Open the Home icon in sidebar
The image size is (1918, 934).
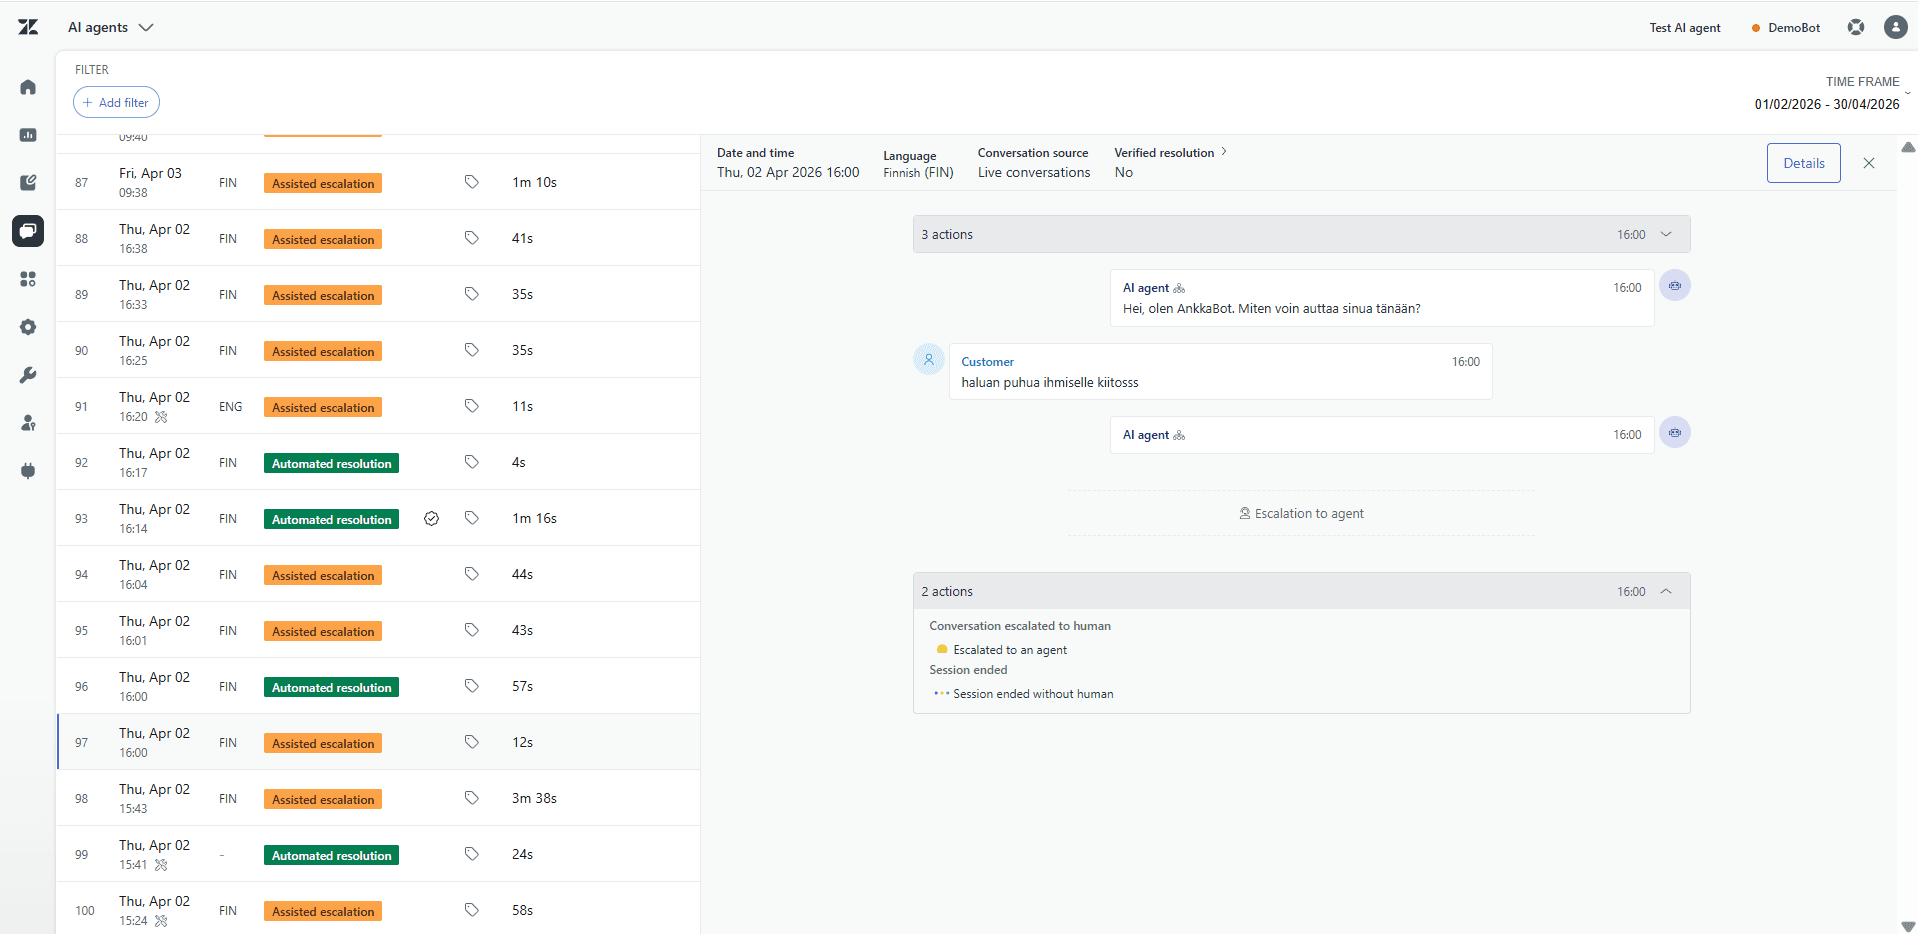pyautogui.click(x=28, y=87)
